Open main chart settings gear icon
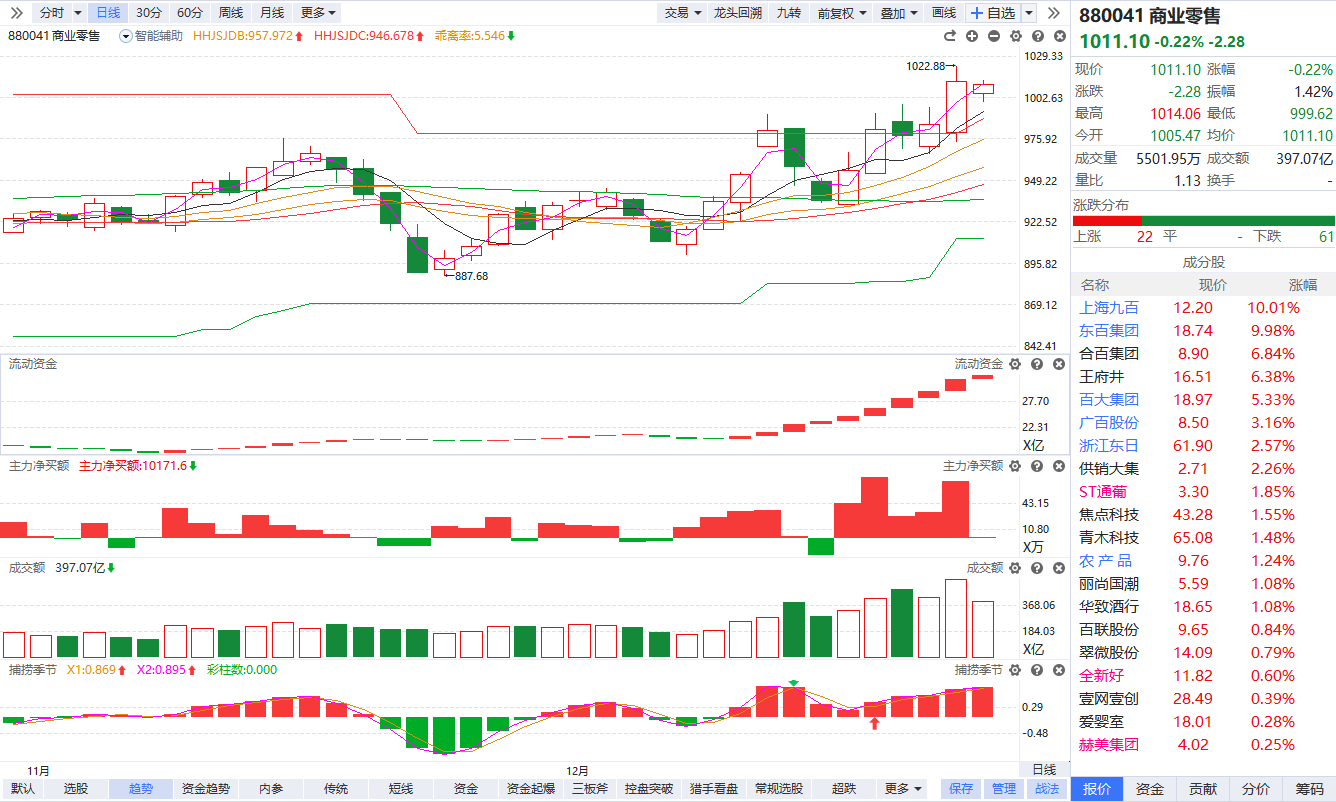 pyautogui.click(x=1015, y=36)
